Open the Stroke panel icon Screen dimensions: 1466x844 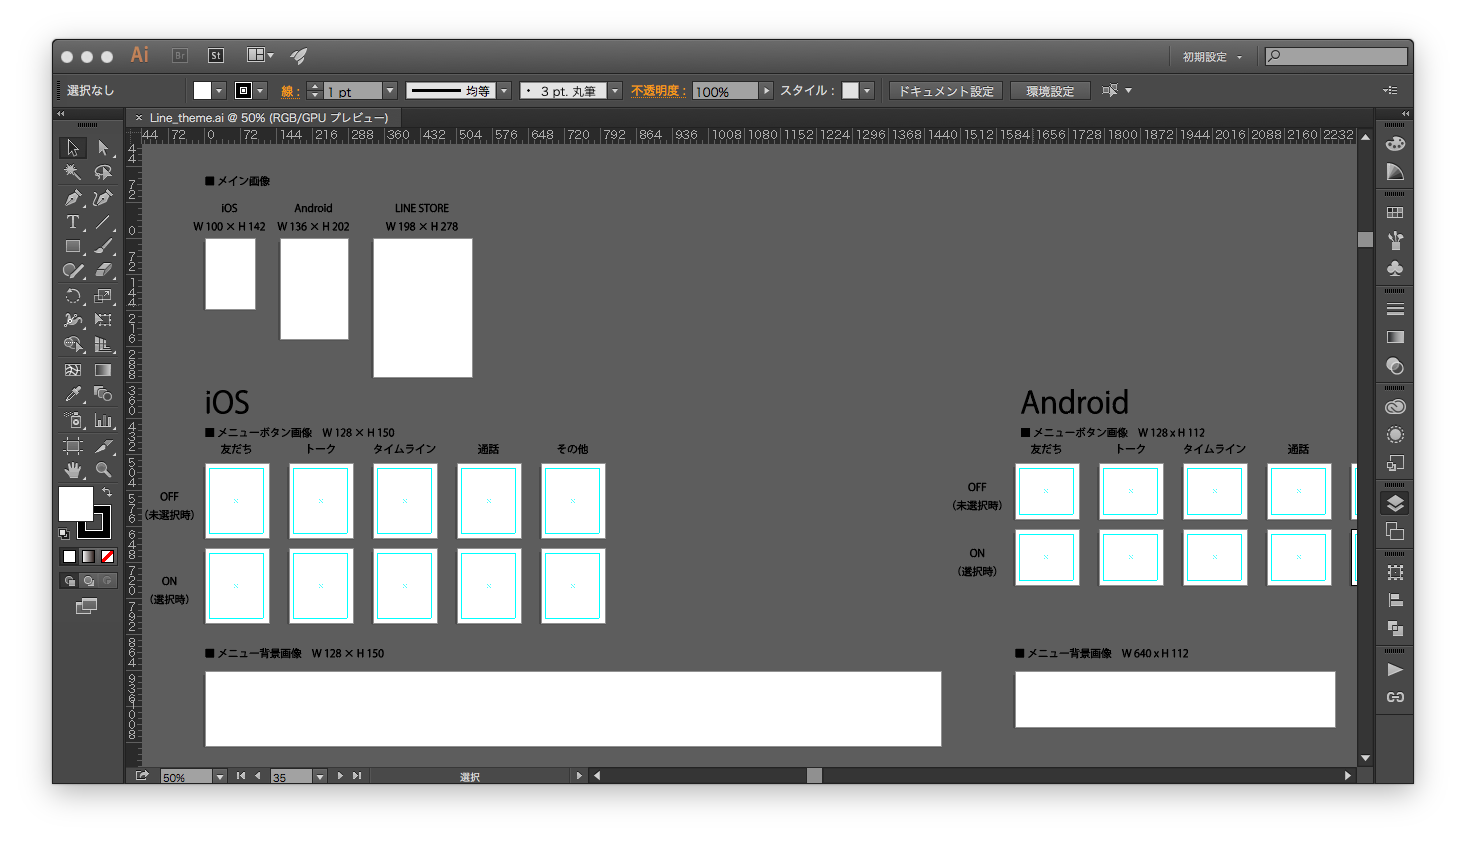[x=1395, y=309]
